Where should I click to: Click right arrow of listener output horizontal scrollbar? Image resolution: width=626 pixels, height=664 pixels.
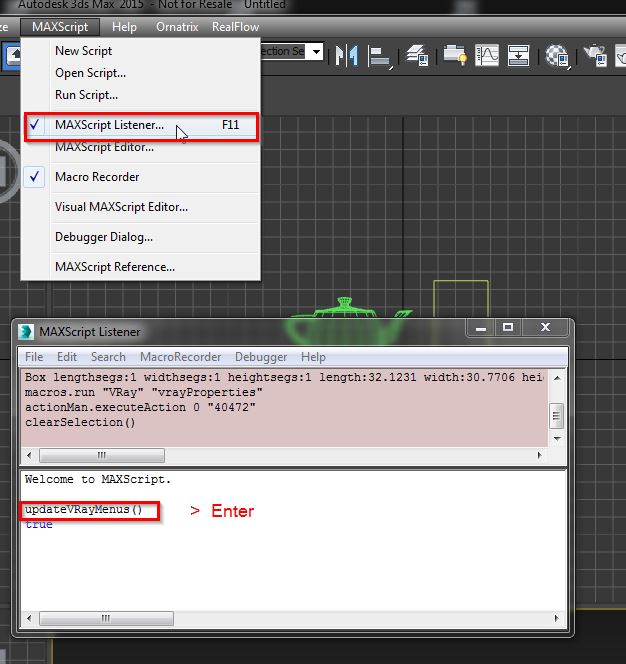[556, 618]
